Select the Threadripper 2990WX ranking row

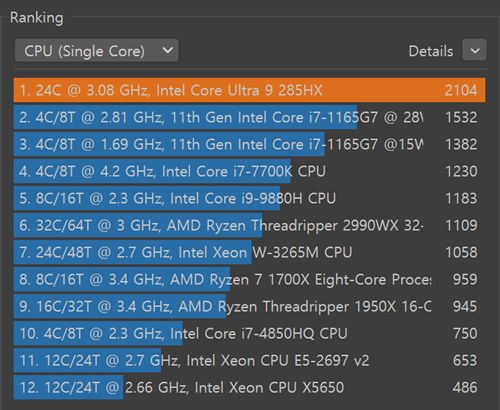coord(249,225)
